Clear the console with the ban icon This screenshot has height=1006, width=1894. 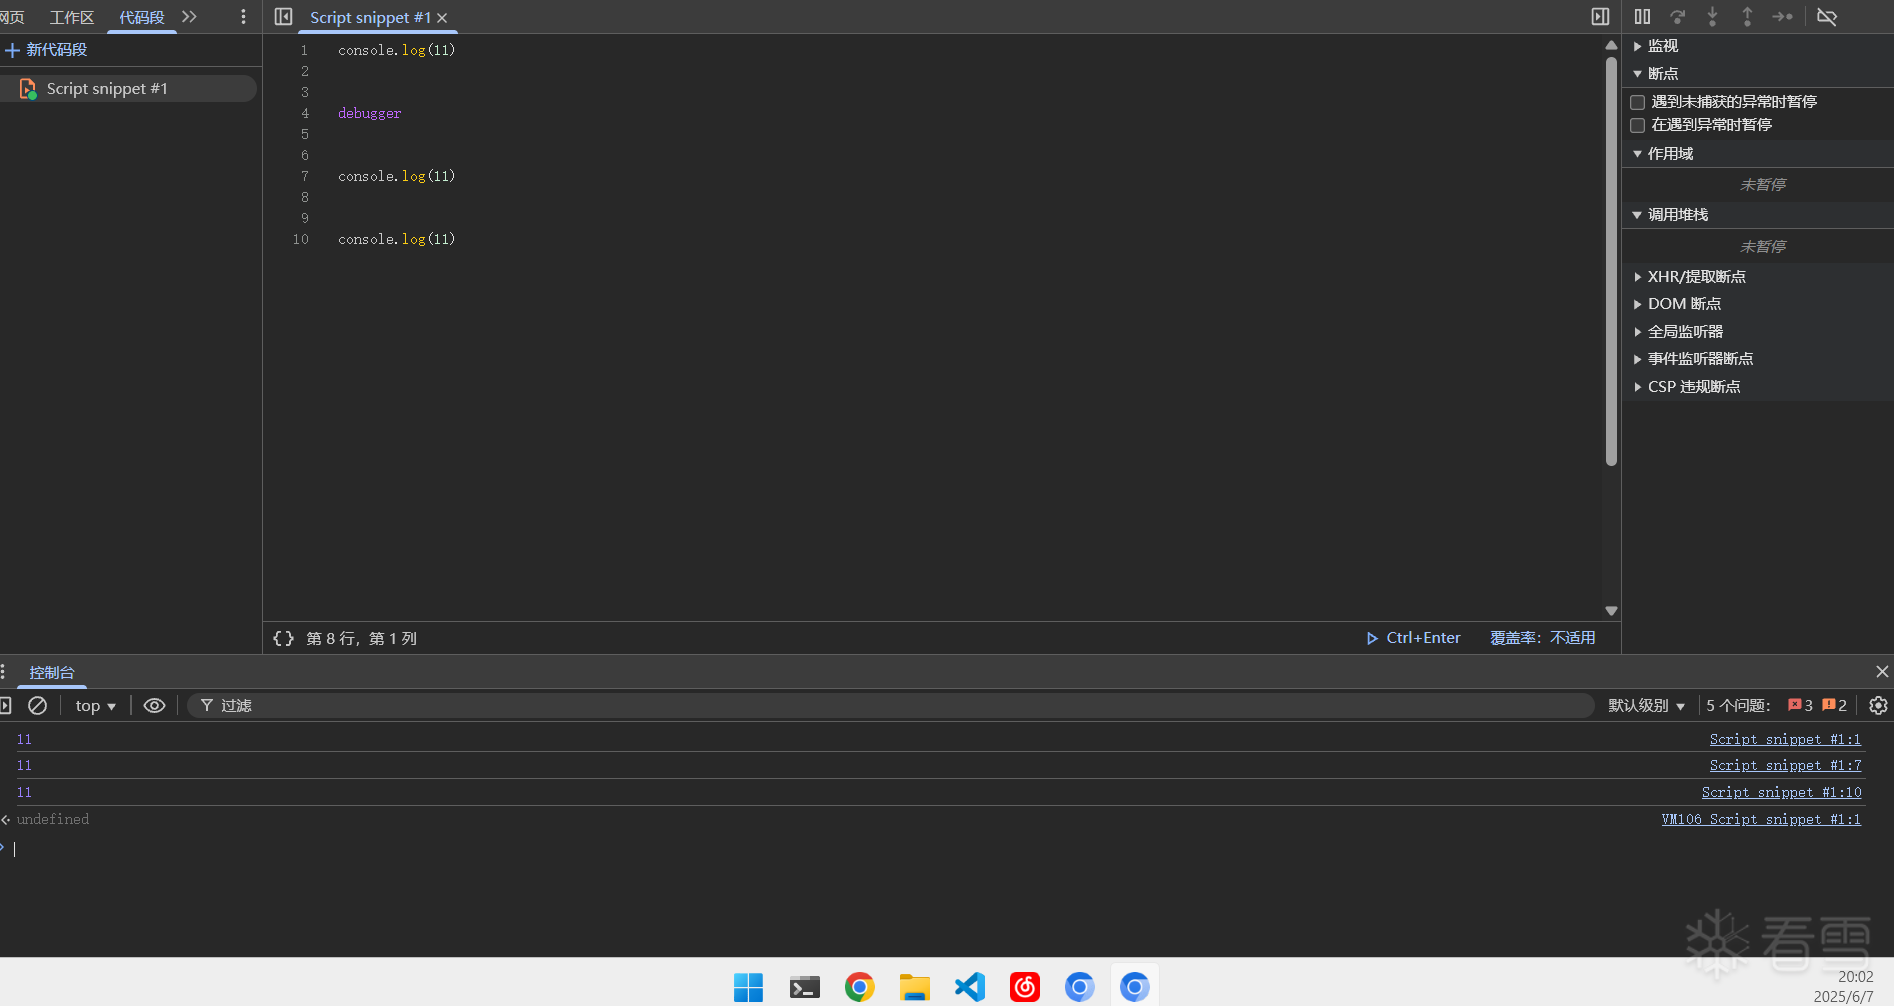37,706
